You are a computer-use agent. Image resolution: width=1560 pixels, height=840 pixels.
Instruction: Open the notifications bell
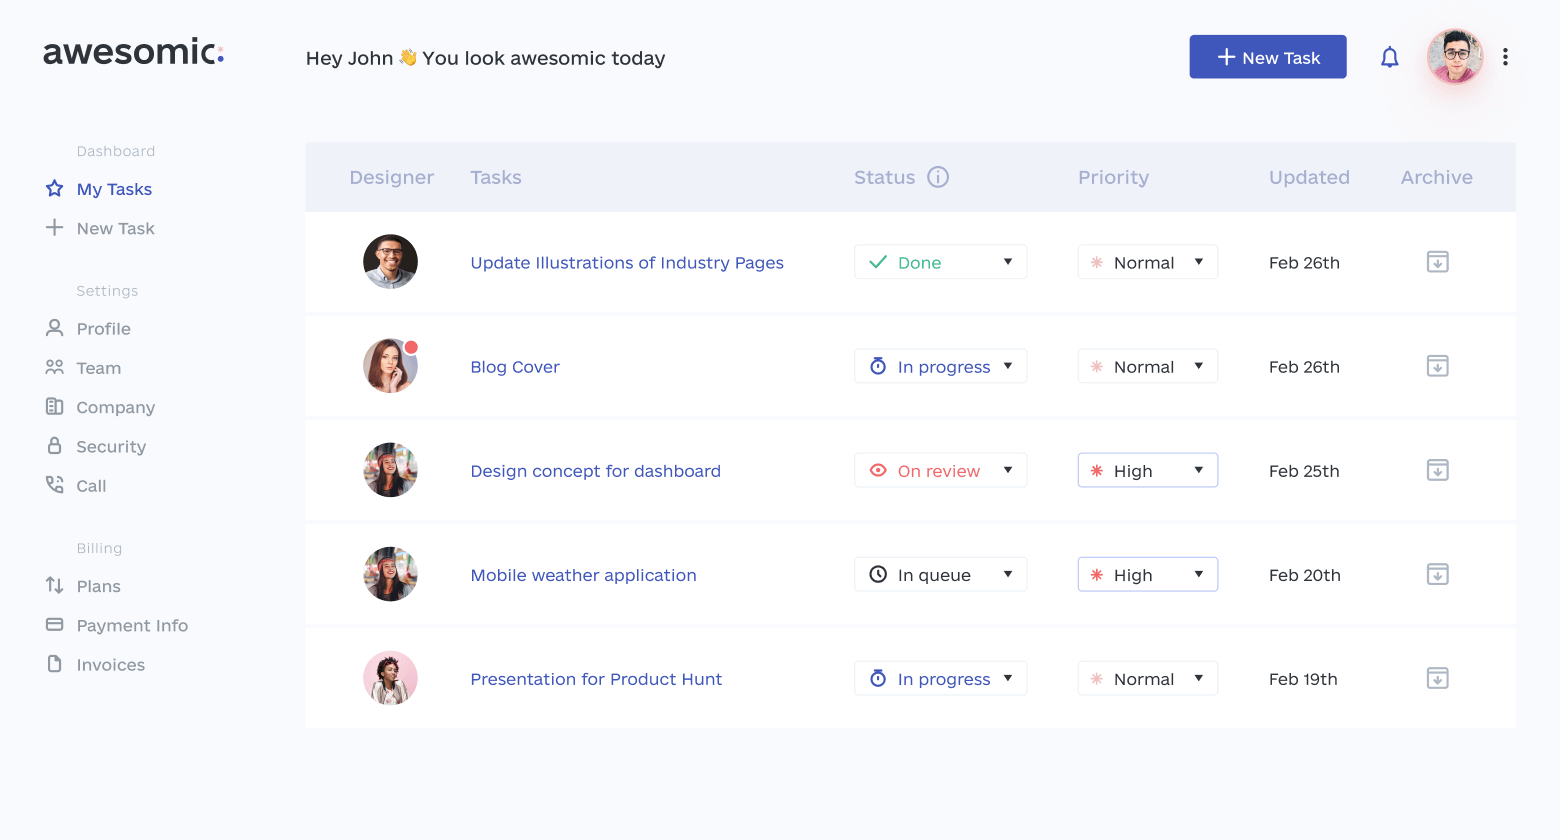click(x=1390, y=57)
